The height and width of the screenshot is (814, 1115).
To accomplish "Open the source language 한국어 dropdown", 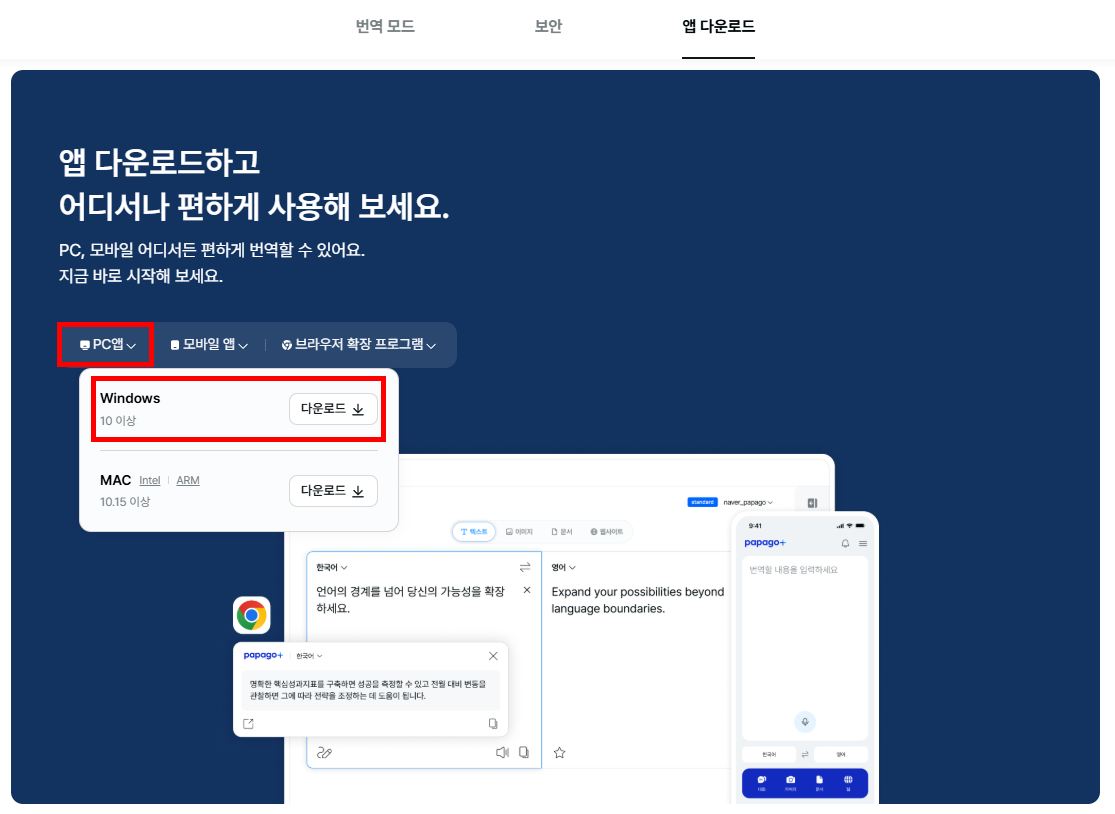I will [331, 567].
